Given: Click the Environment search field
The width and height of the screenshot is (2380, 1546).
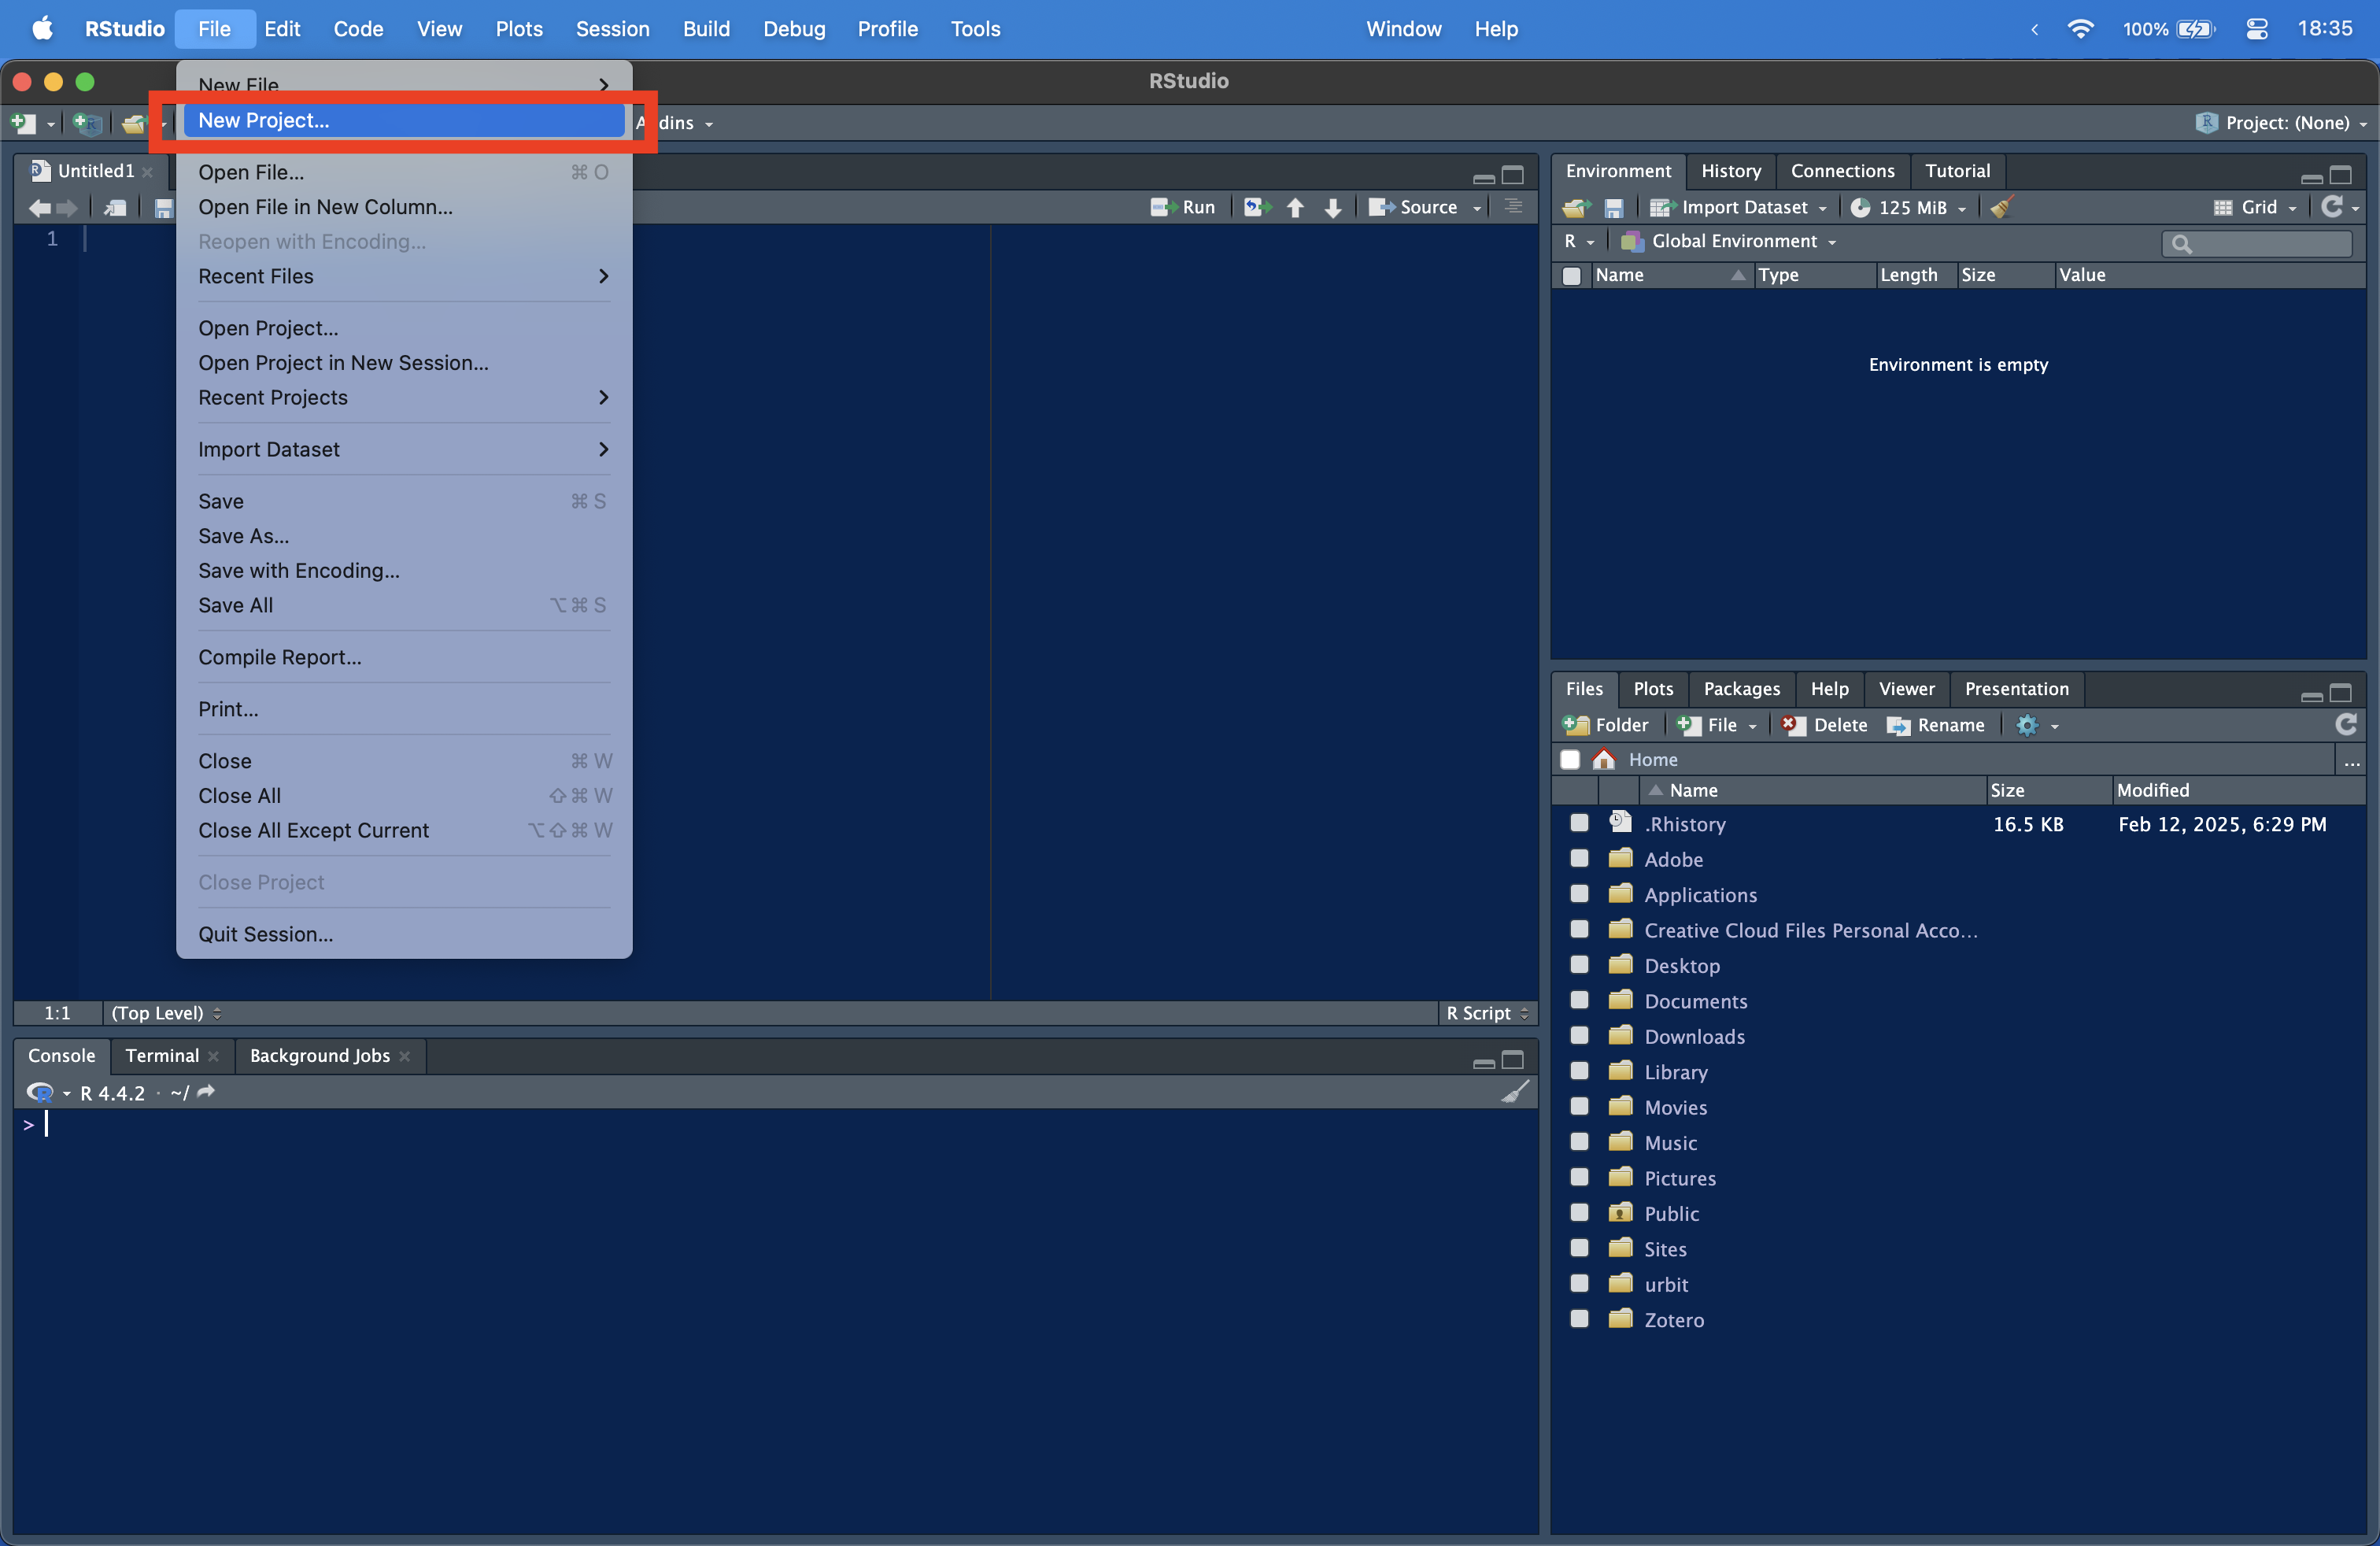Looking at the screenshot, I should click(2256, 243).
